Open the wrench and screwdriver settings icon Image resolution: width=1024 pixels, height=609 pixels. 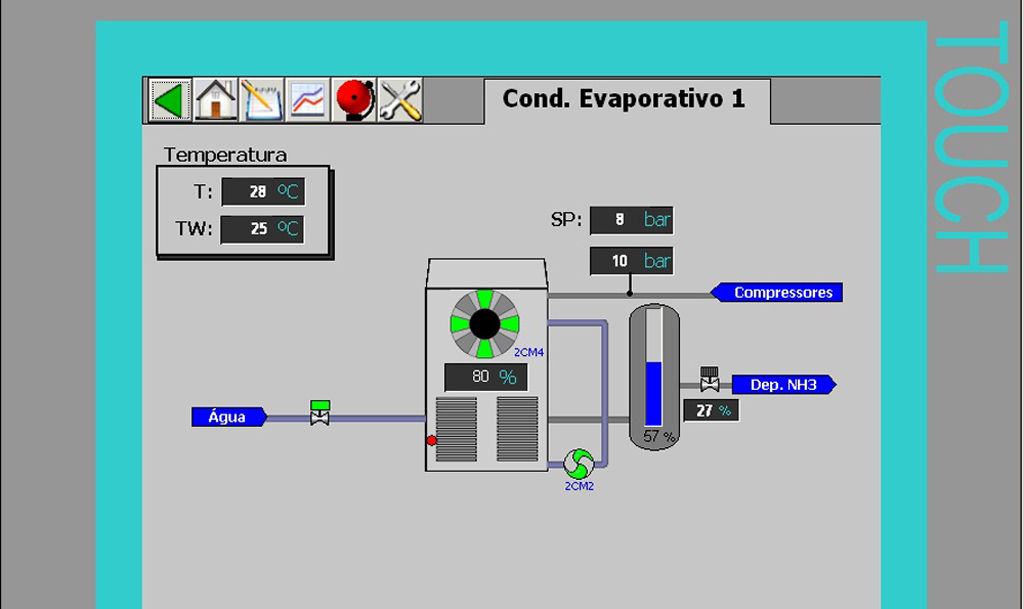pos(400,100)
